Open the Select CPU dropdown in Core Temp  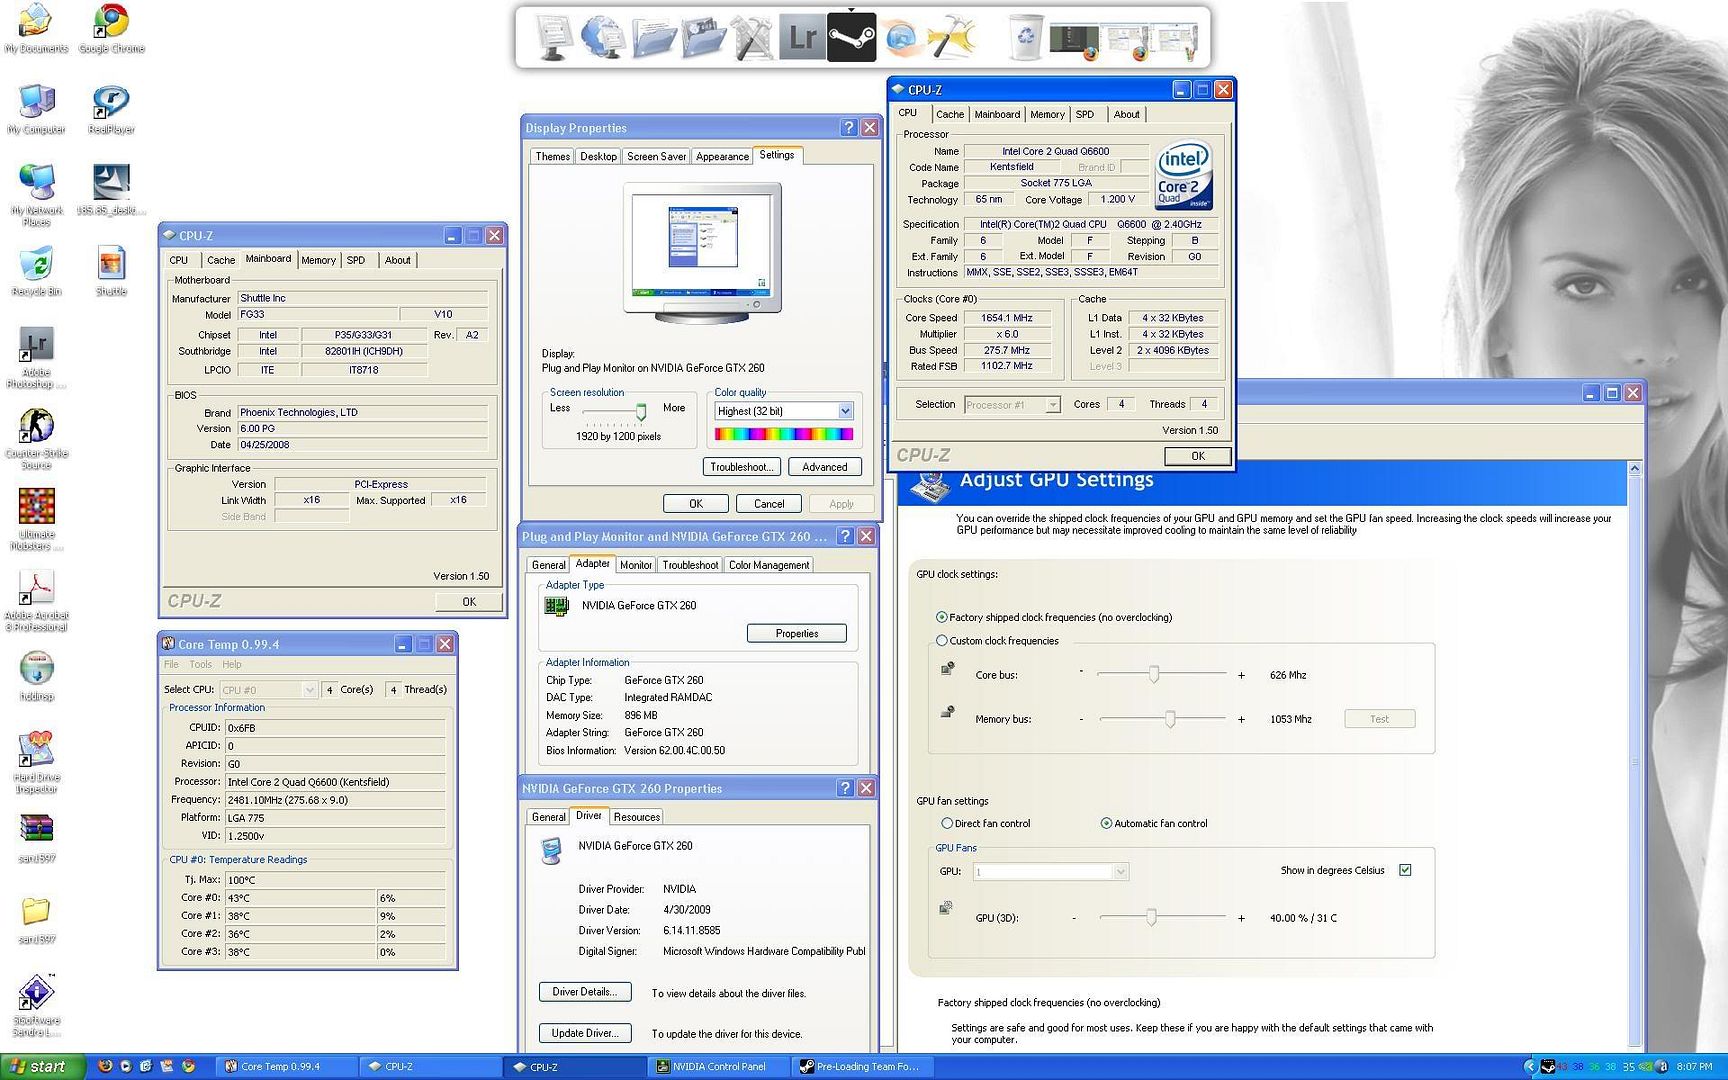pos(267,689)
